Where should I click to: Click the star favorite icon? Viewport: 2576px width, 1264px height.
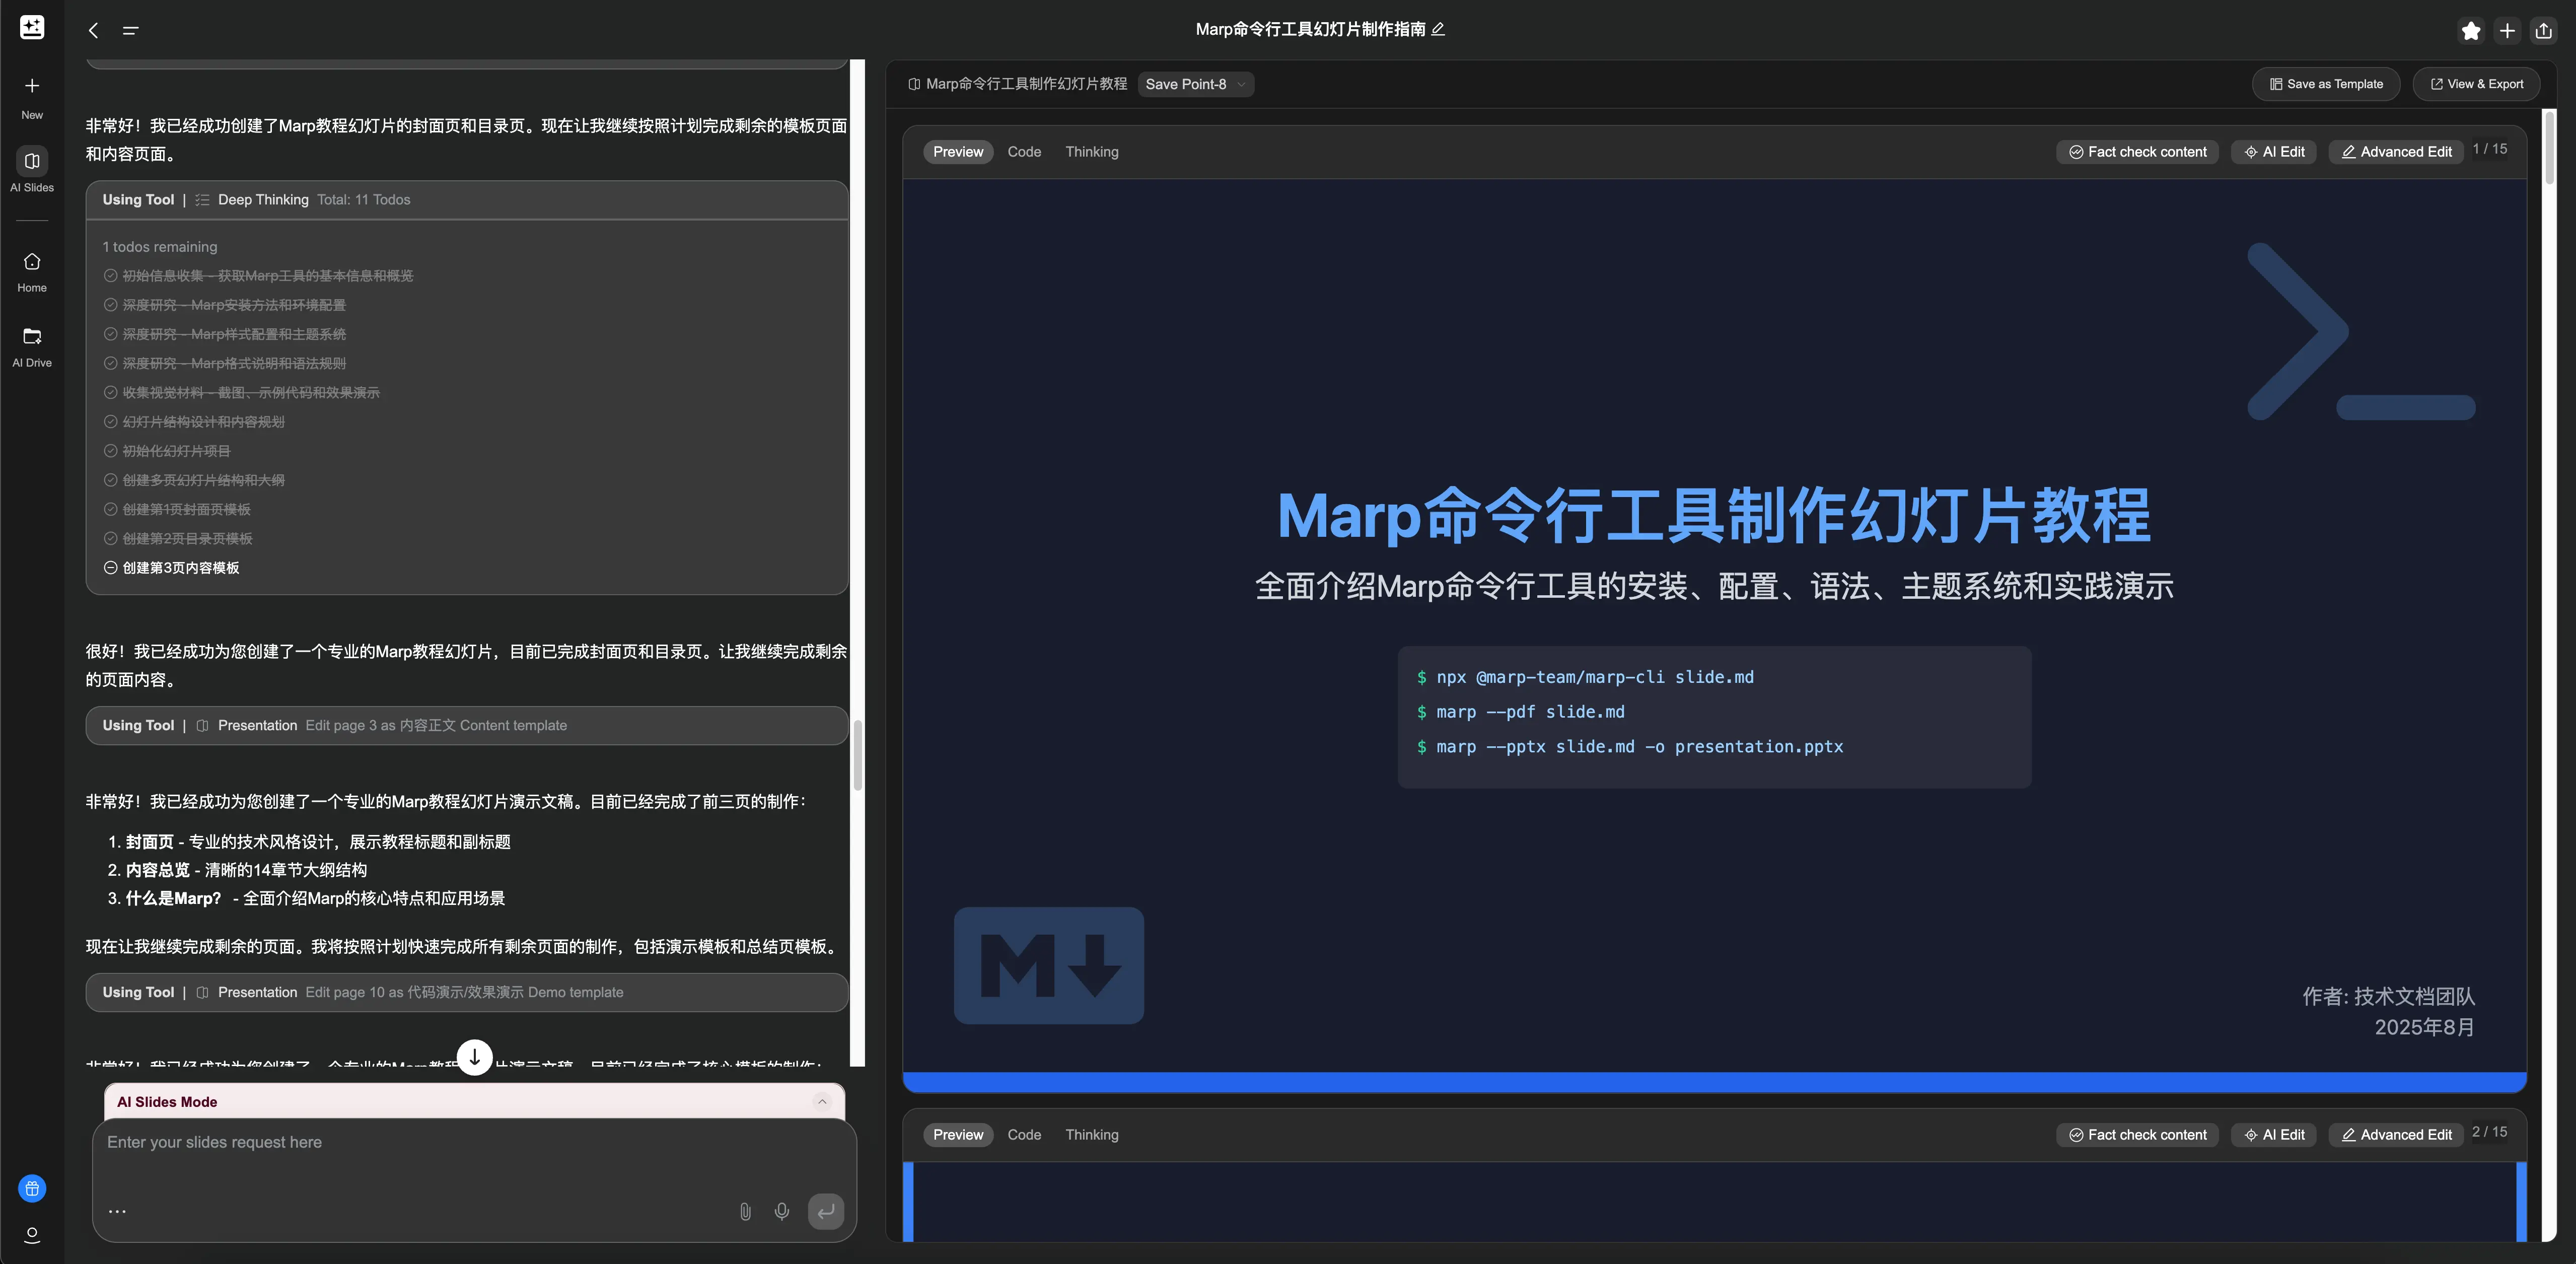2471,31
